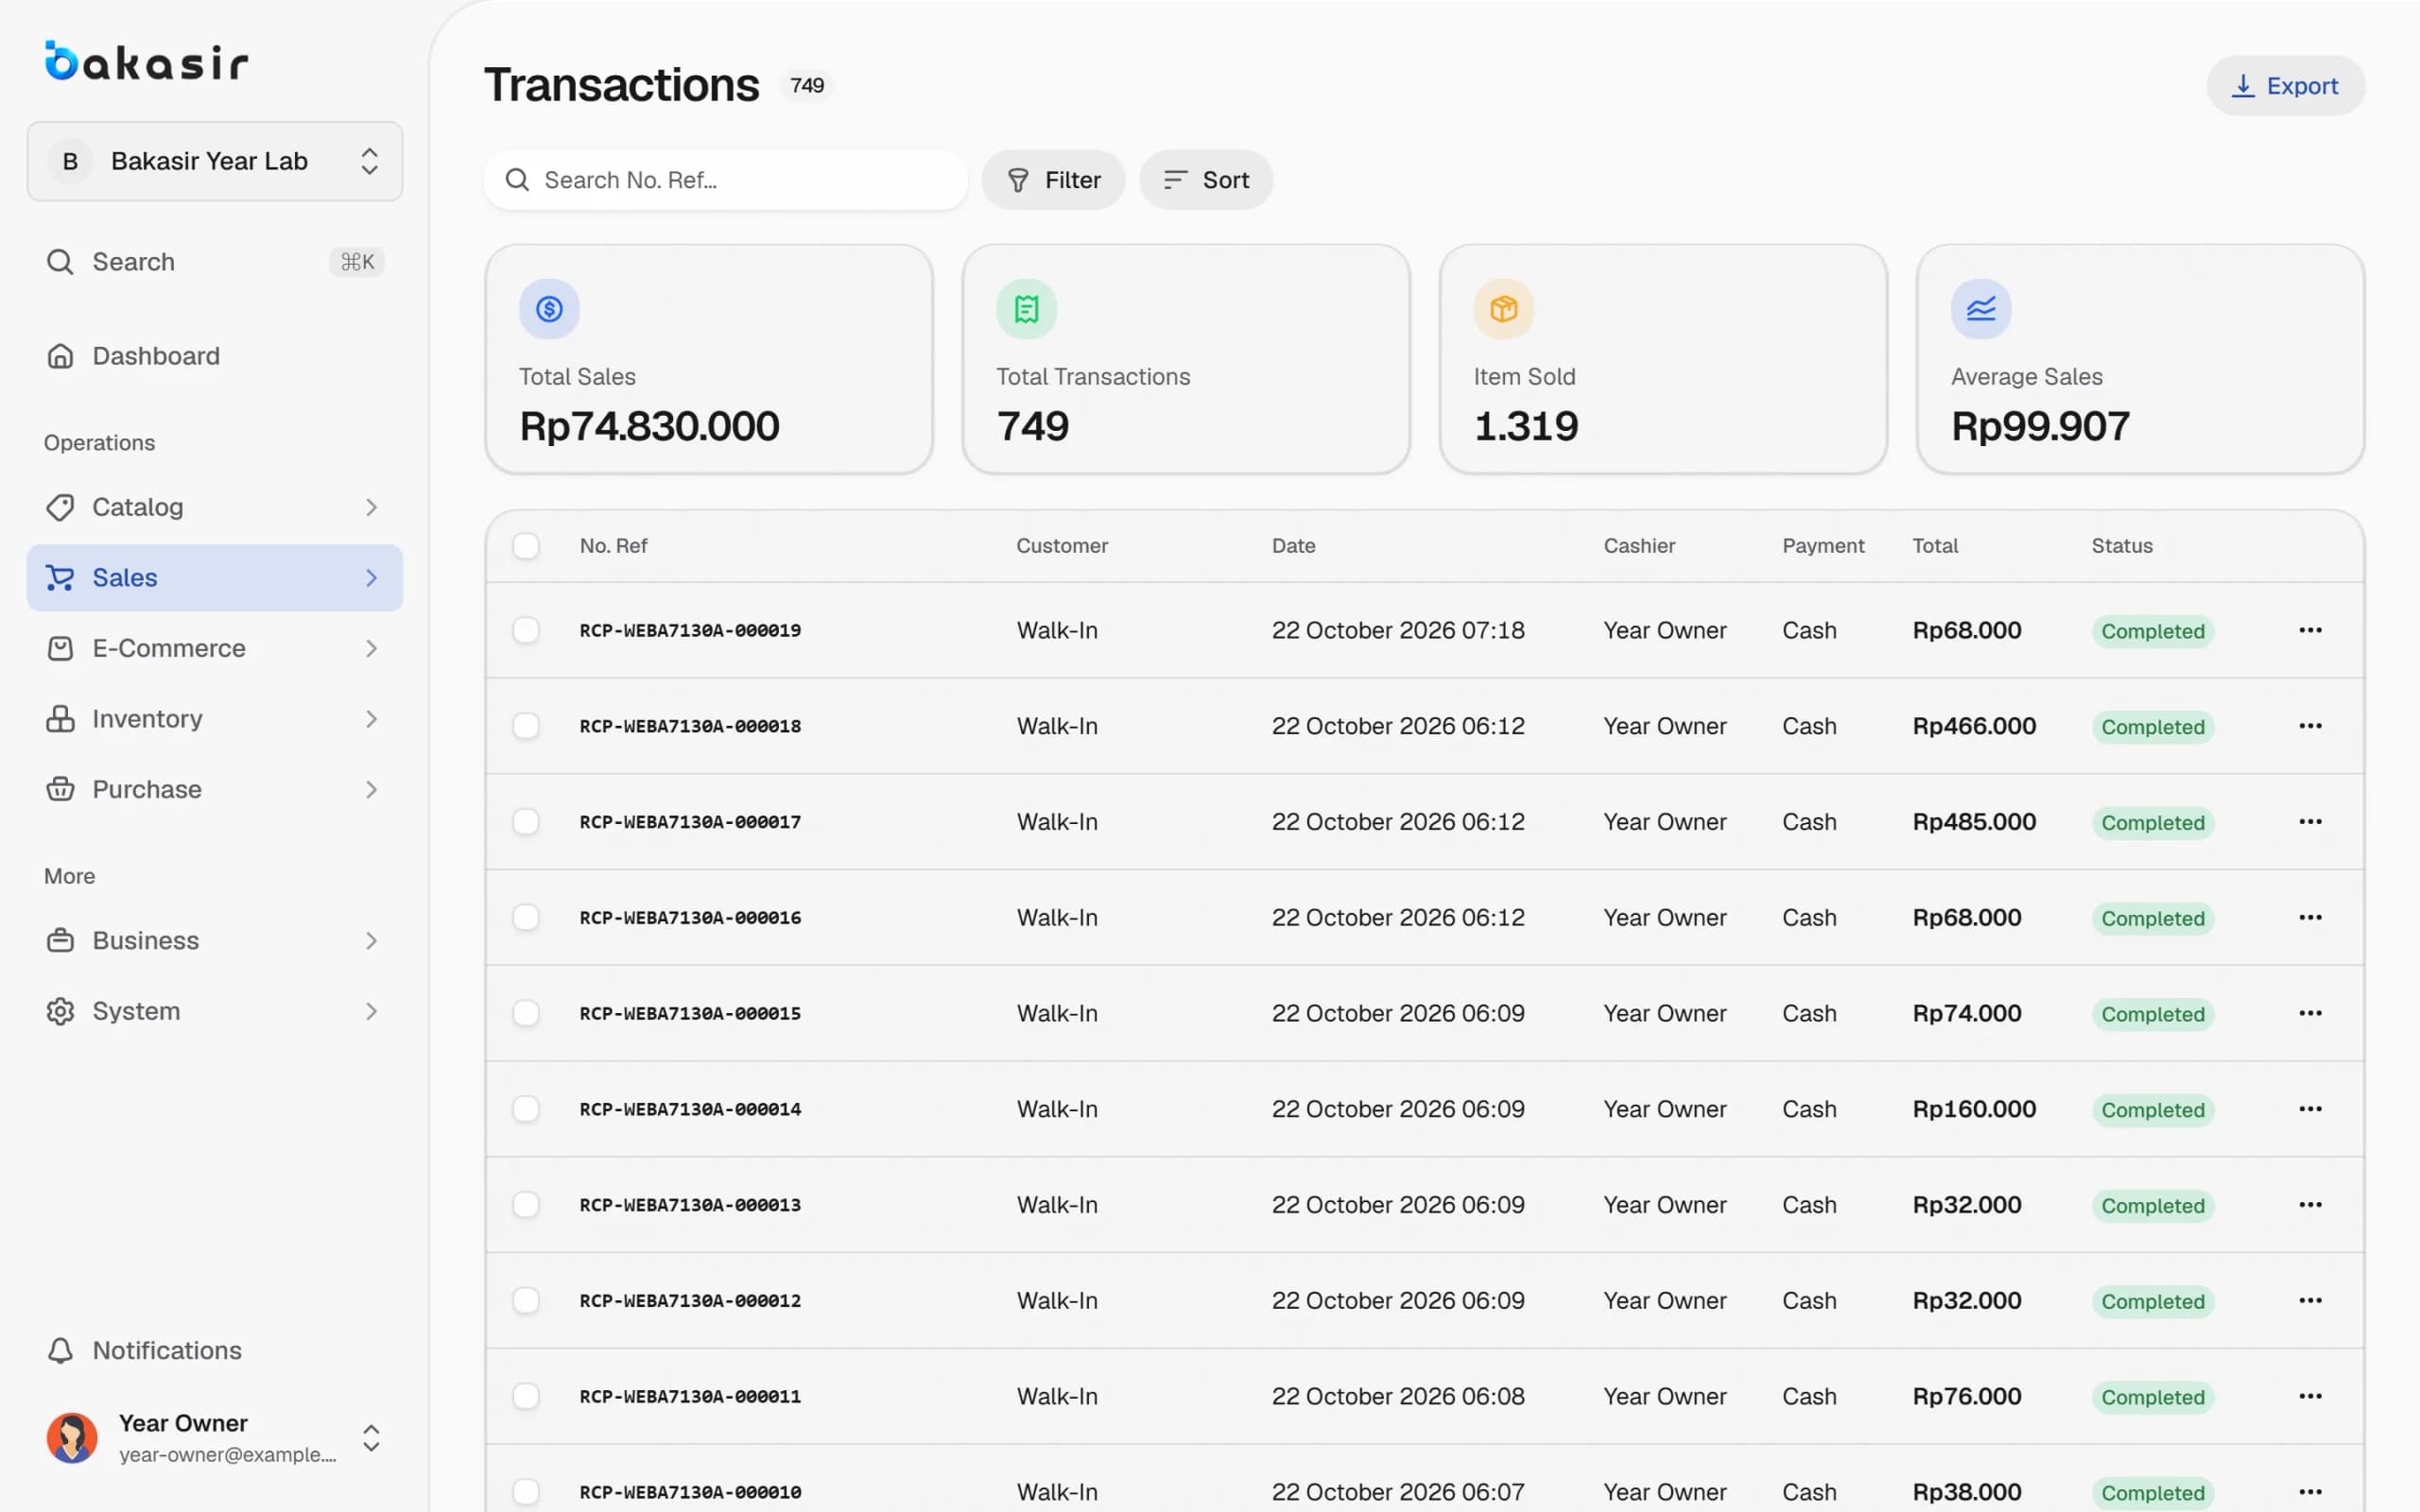2420x1512 pixels.
Task: Open the Year Owner account menu chevron
Action: [x=371, y=1438]
